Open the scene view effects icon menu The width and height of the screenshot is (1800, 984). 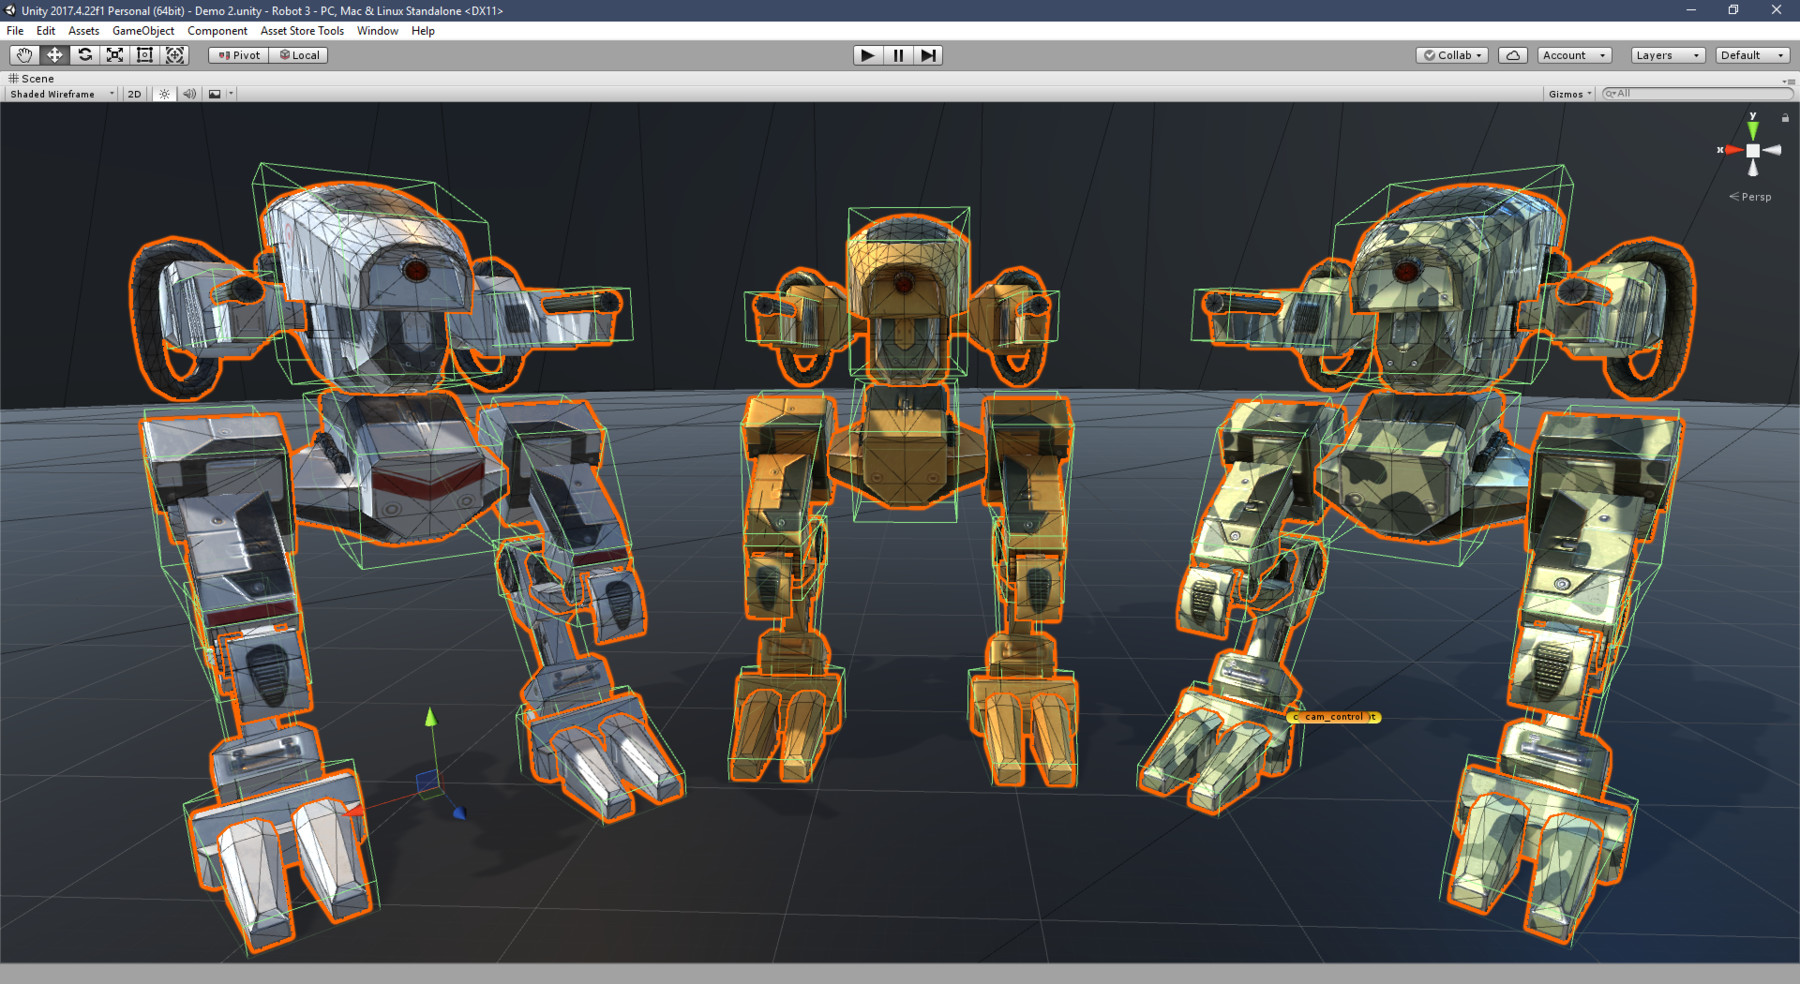[215, 93]
